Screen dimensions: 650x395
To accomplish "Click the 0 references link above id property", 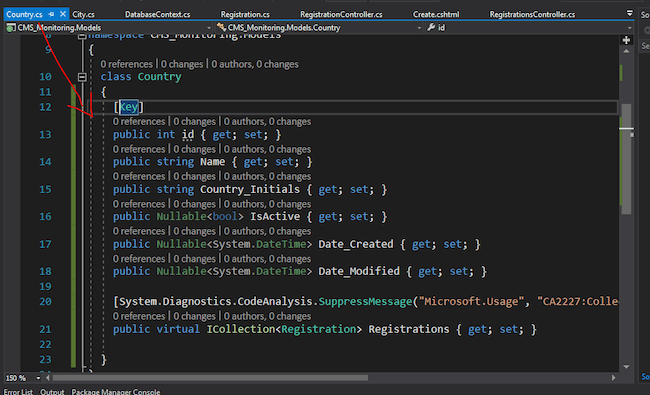I will [x=139, y=121].
